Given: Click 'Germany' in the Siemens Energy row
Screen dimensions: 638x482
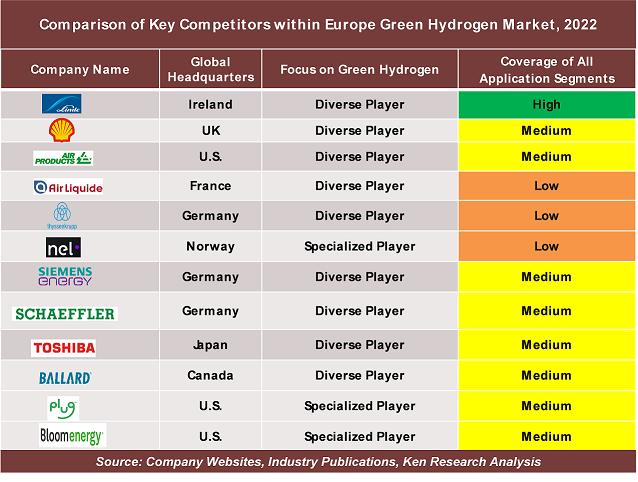Looking at the screenshot, I should (x=210, y=277).
